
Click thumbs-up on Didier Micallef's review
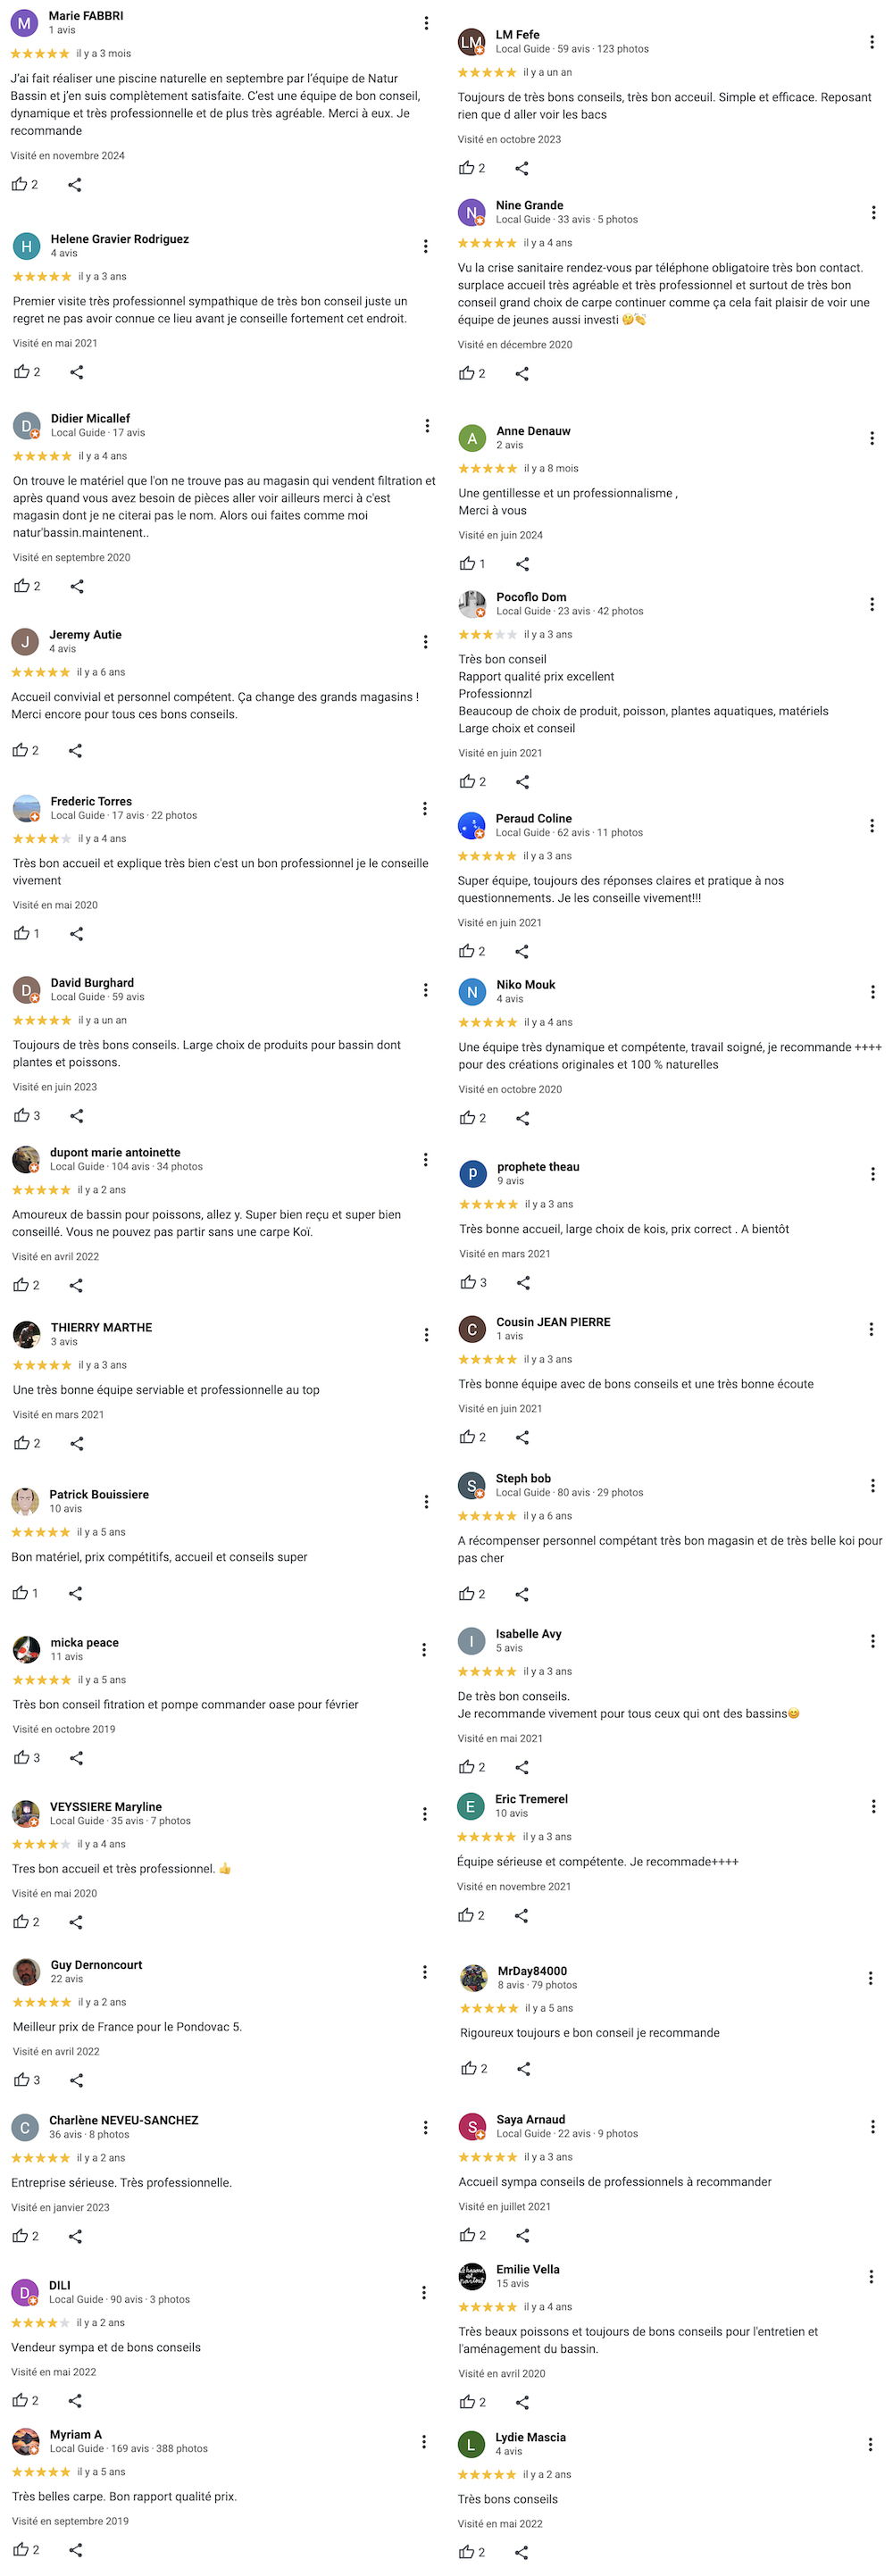[x=21, y=586]
